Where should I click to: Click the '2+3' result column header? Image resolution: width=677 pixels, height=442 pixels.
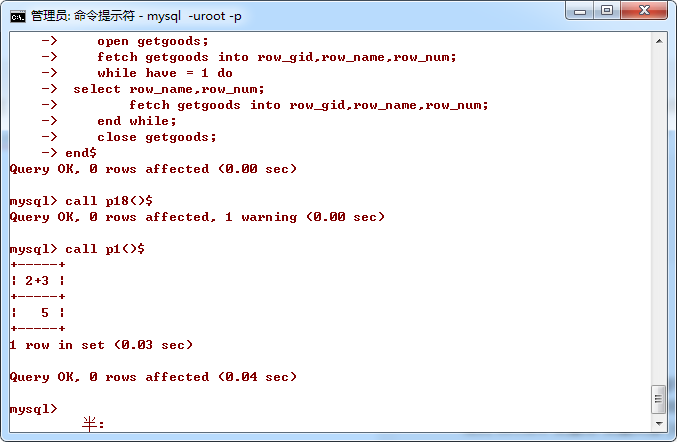pyautogui.click(x=37, y=281)
